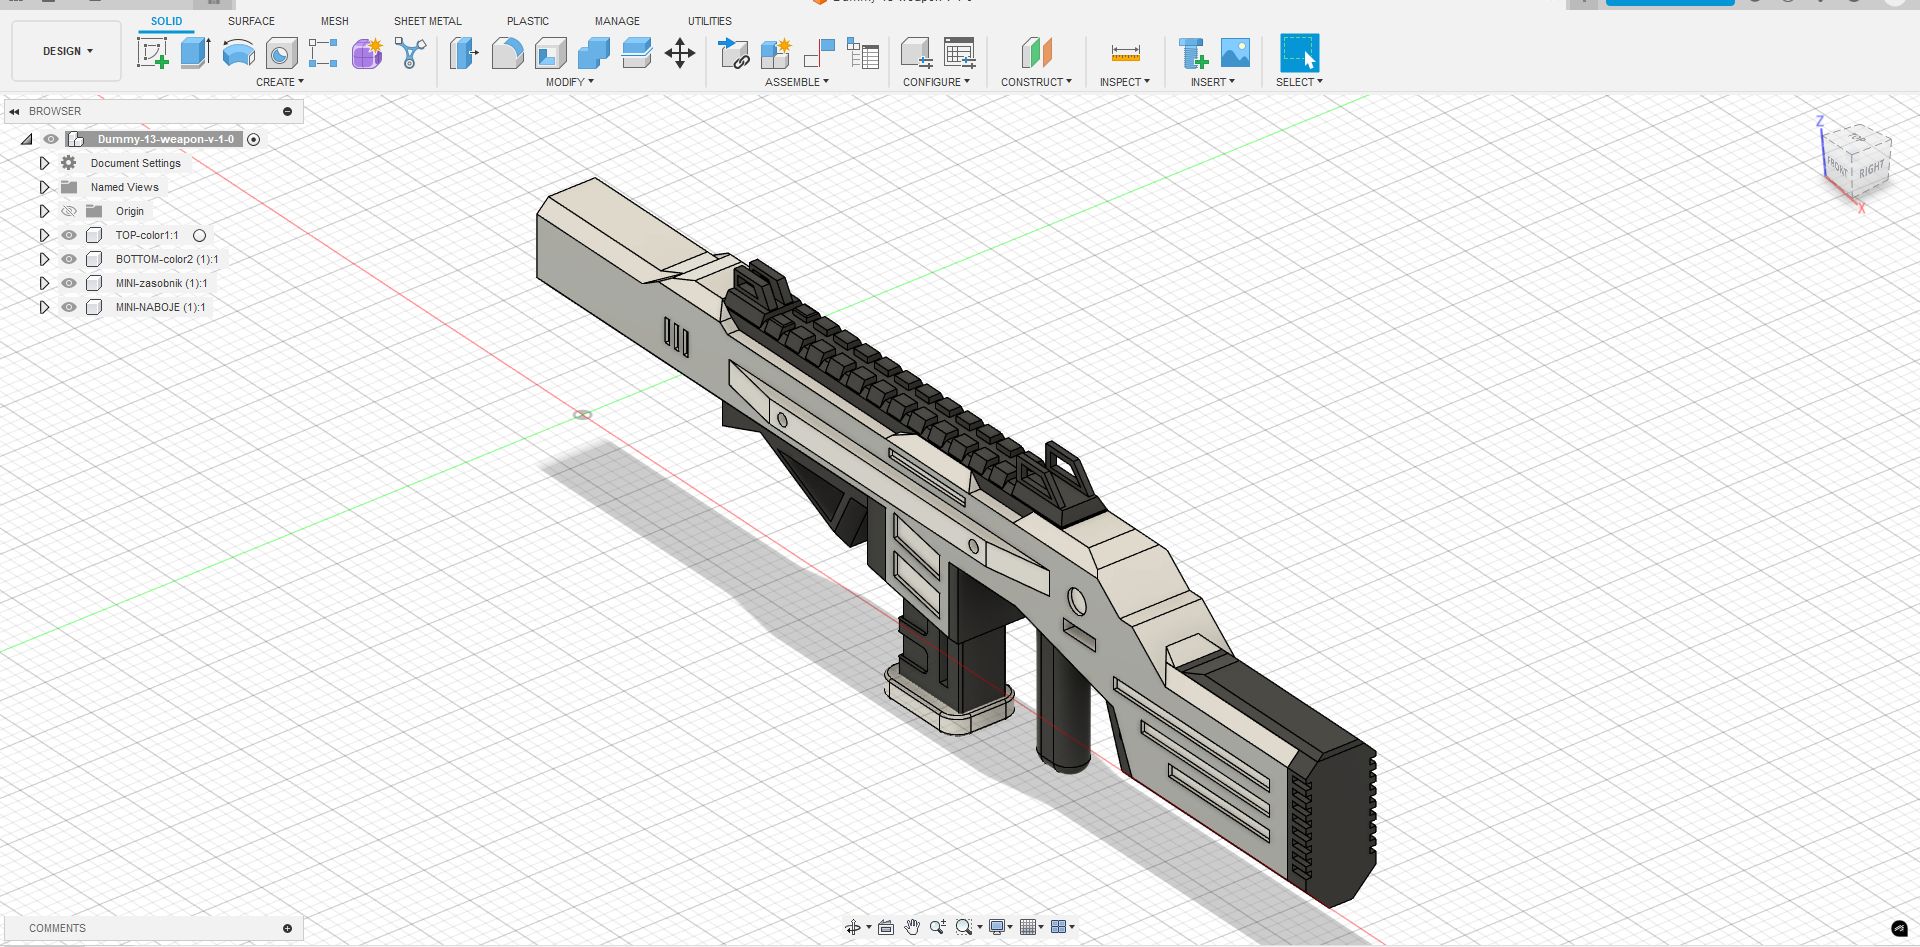The height and width of the screenshot is (947, 1920).
Task: Open the Display Settings monitor menu
Action: click(1000, 927)
